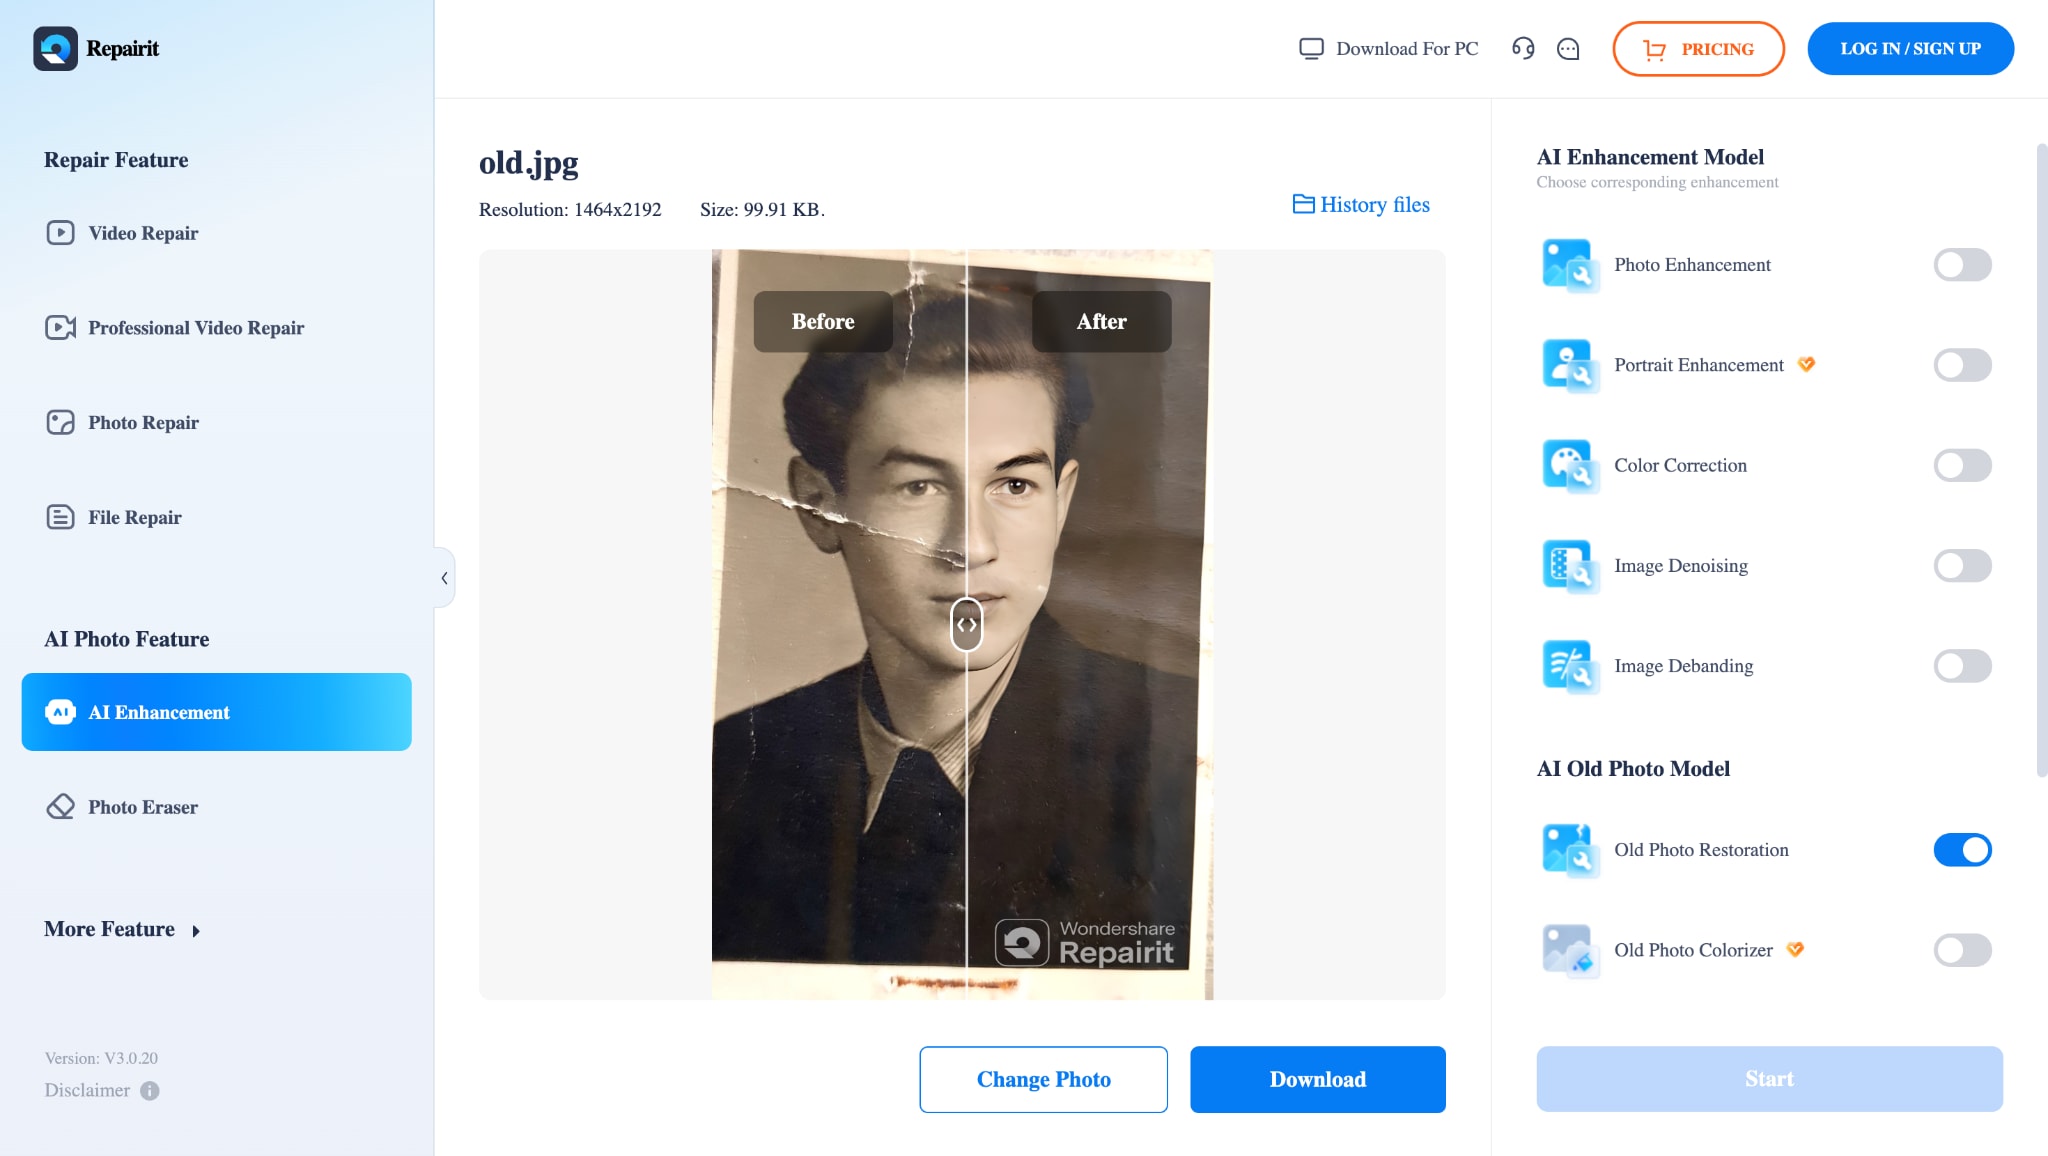Click the AI Photo Feature section heading
This screenshot has height=1156, width=2048.
click(127, 639)
